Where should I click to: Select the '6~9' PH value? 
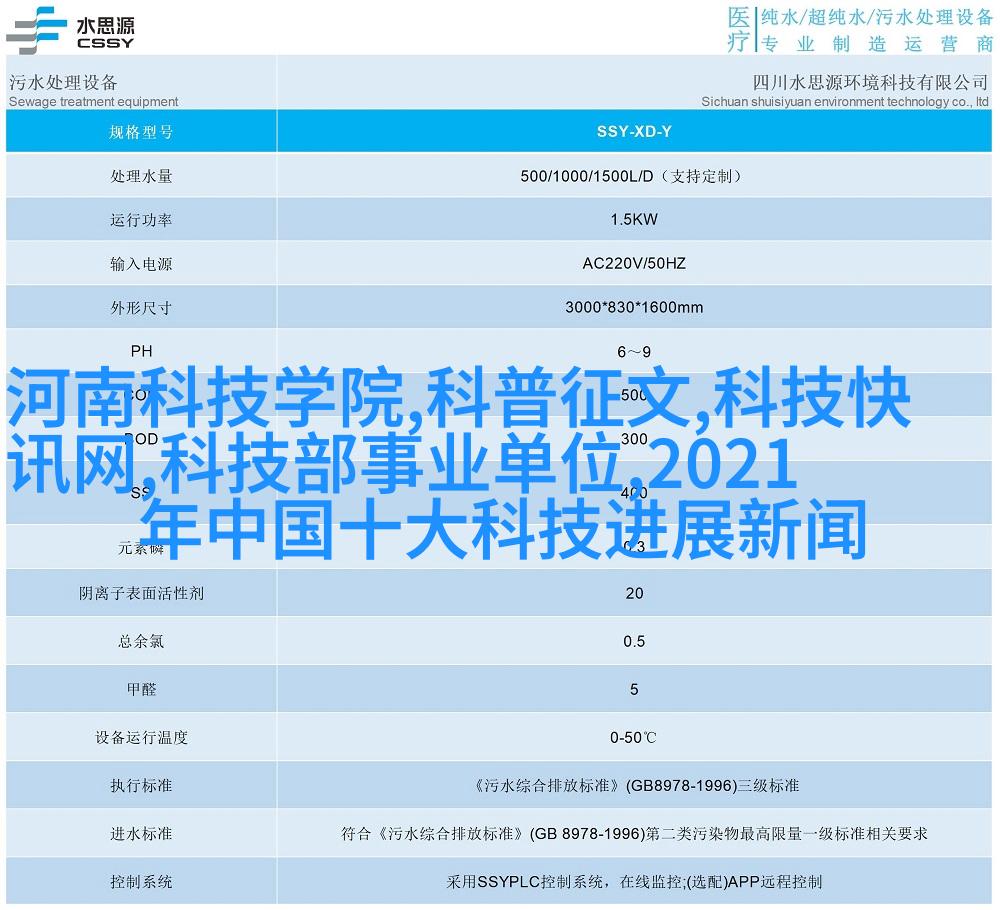point(634,352)
